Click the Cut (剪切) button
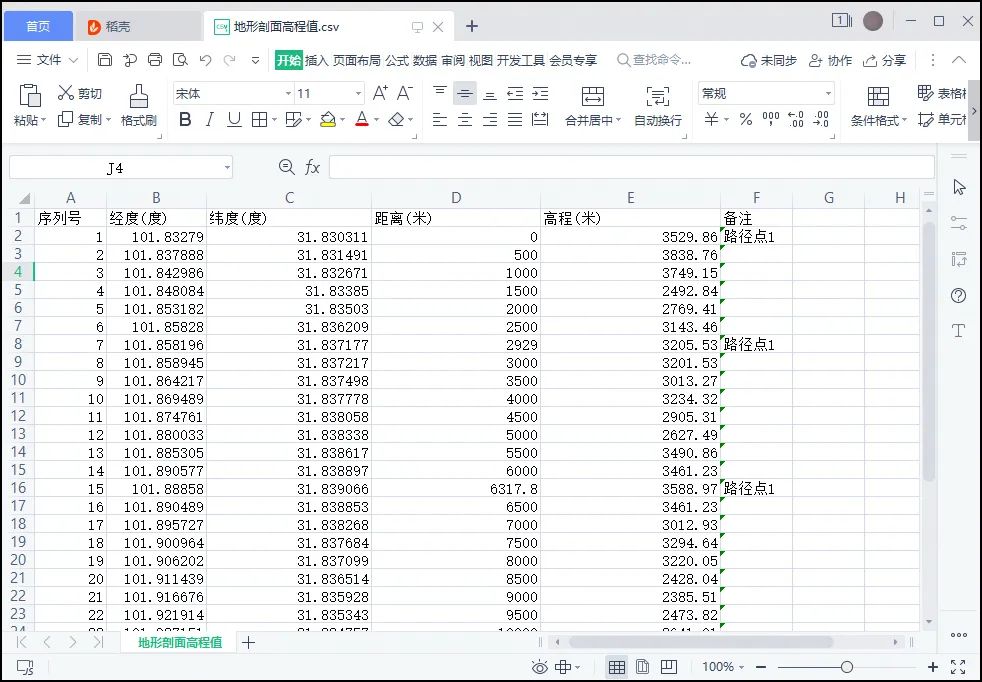Image resolution: width=982 pixels, height=682 pixels. coord(80,93)
